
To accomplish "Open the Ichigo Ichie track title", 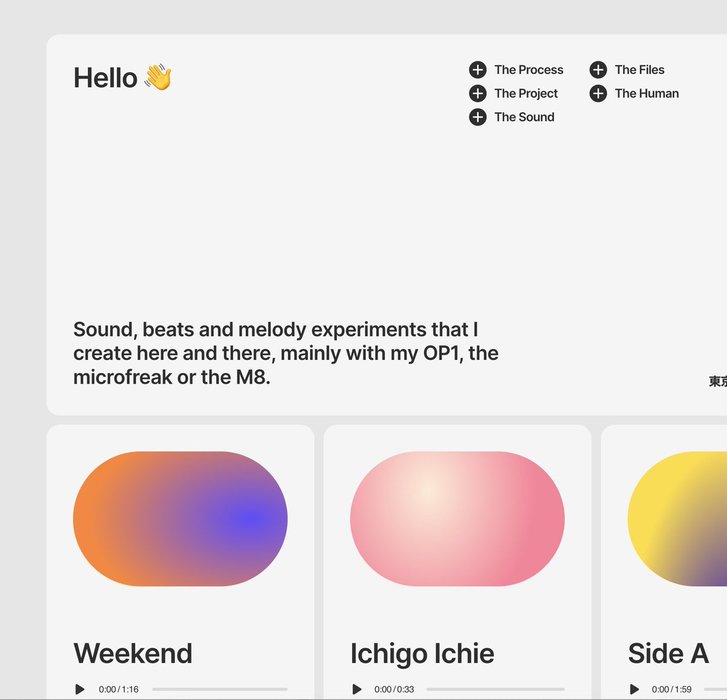I will [x=422, y=653].
